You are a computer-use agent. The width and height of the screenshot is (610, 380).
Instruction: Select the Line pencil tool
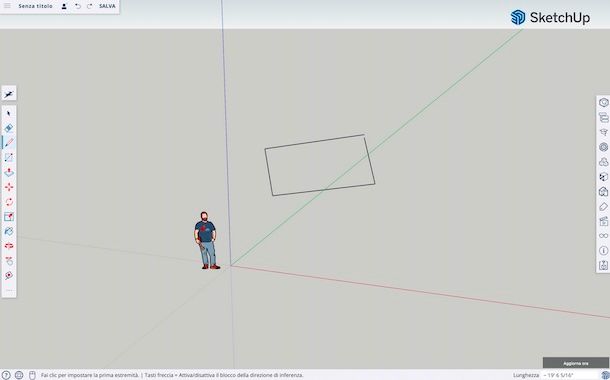(9, 142)
